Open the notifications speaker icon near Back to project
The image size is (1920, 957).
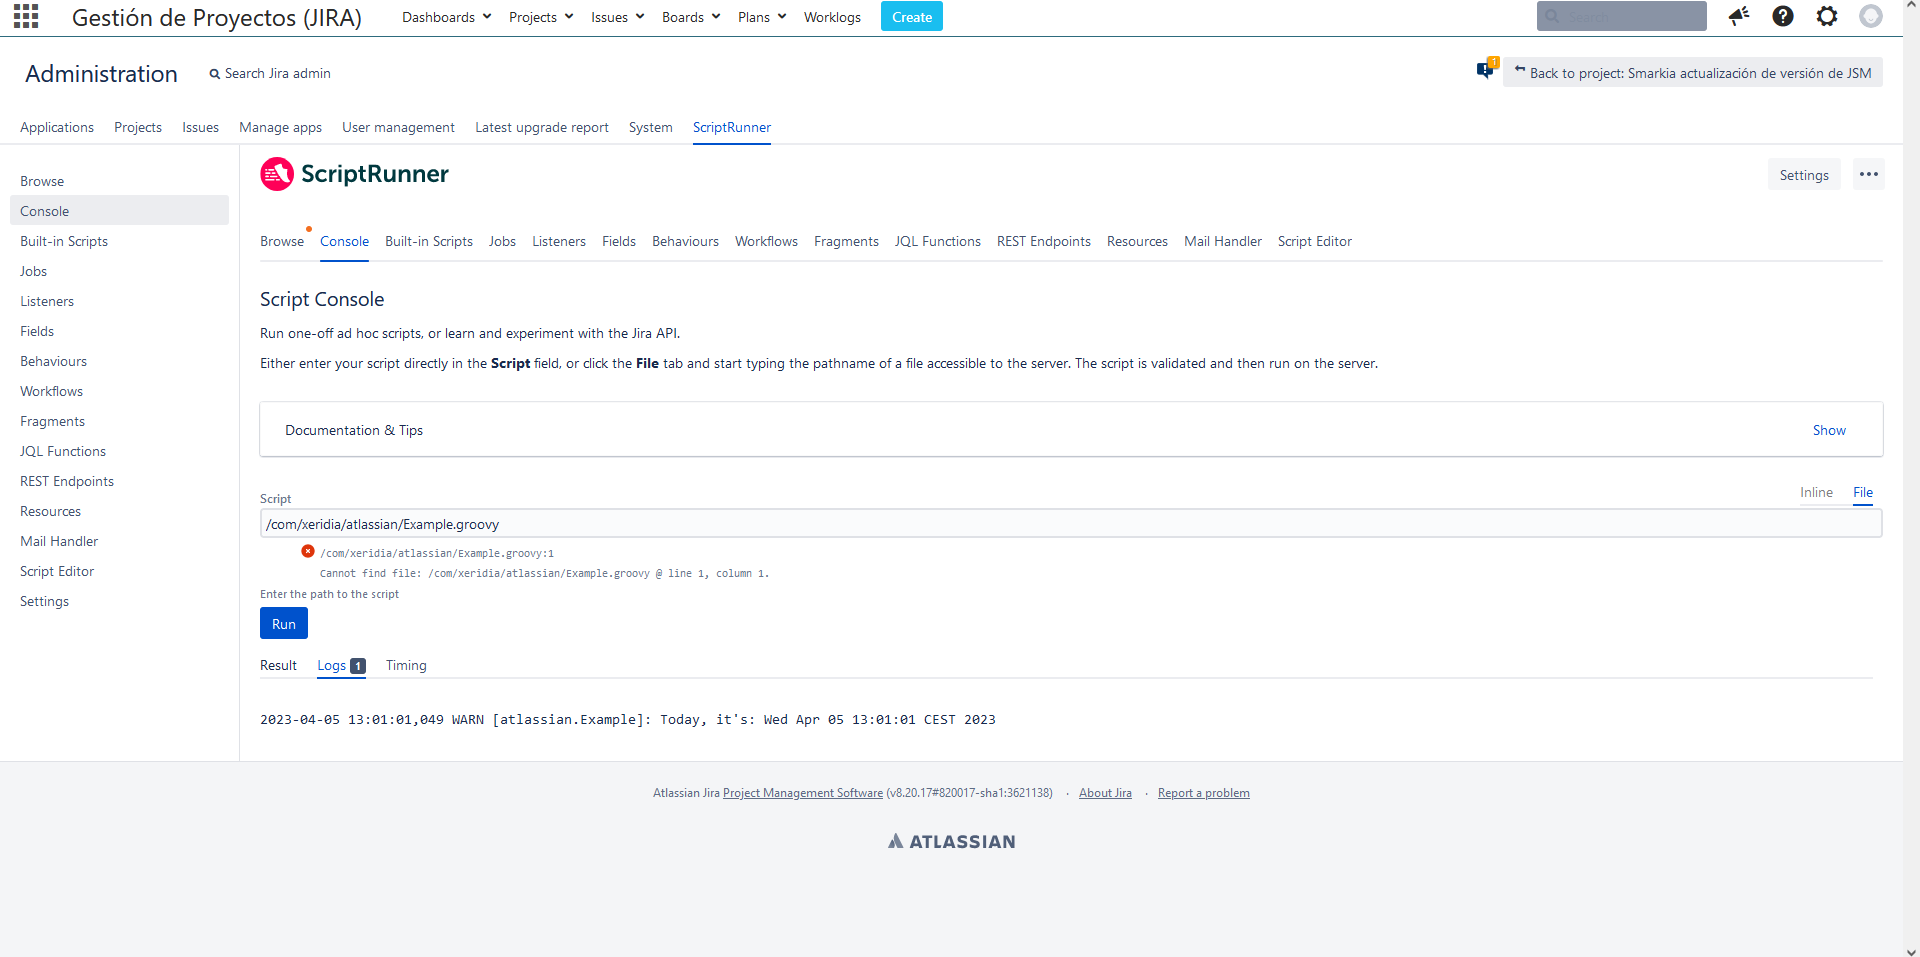(x=1484, y=70)
